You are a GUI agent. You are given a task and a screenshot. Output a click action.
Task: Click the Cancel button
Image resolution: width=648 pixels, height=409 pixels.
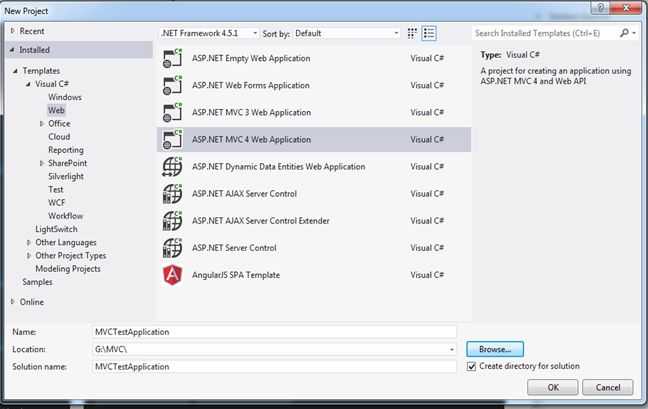(608, 388)
